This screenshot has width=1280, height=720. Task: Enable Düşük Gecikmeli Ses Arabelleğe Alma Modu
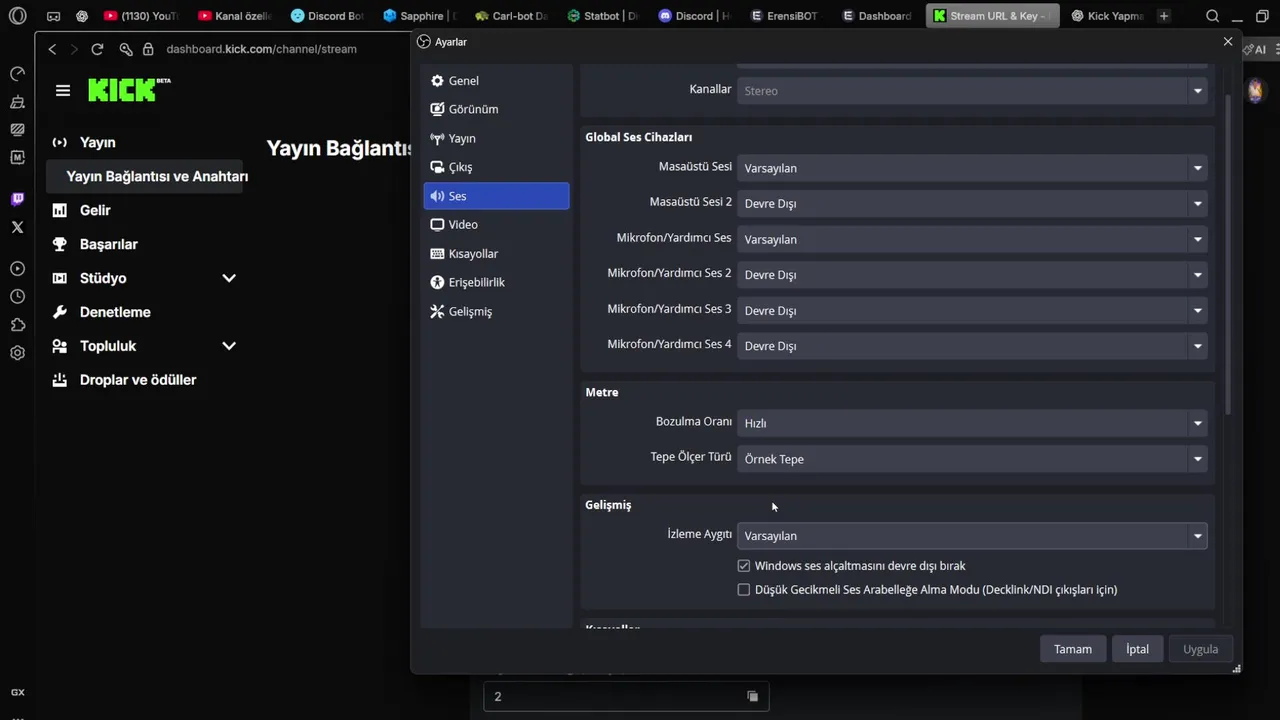743,590
